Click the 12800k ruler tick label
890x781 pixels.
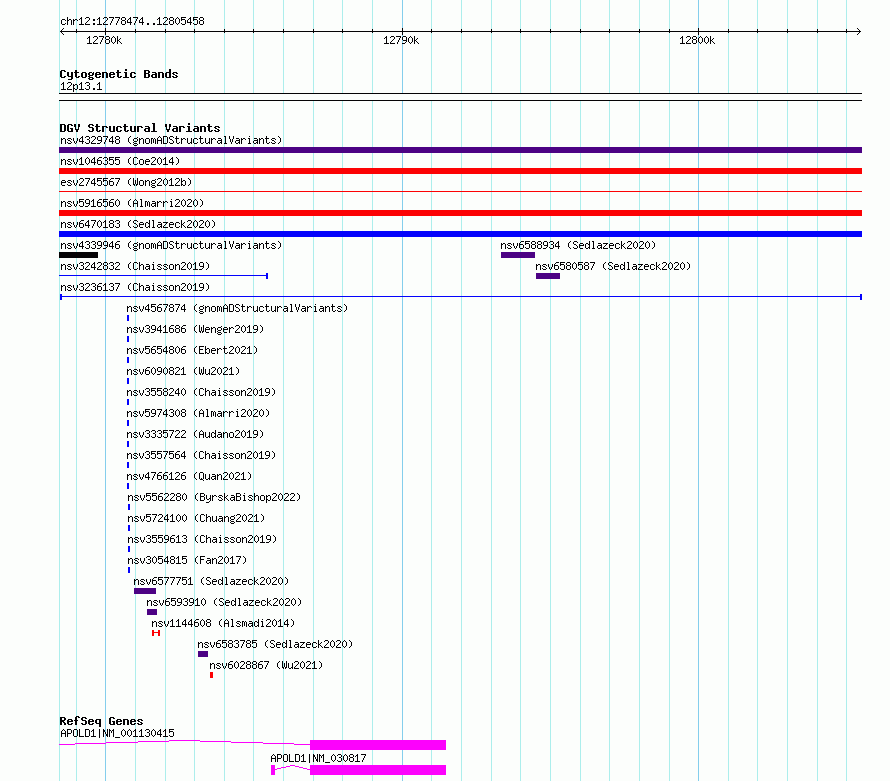coord(697,40)
